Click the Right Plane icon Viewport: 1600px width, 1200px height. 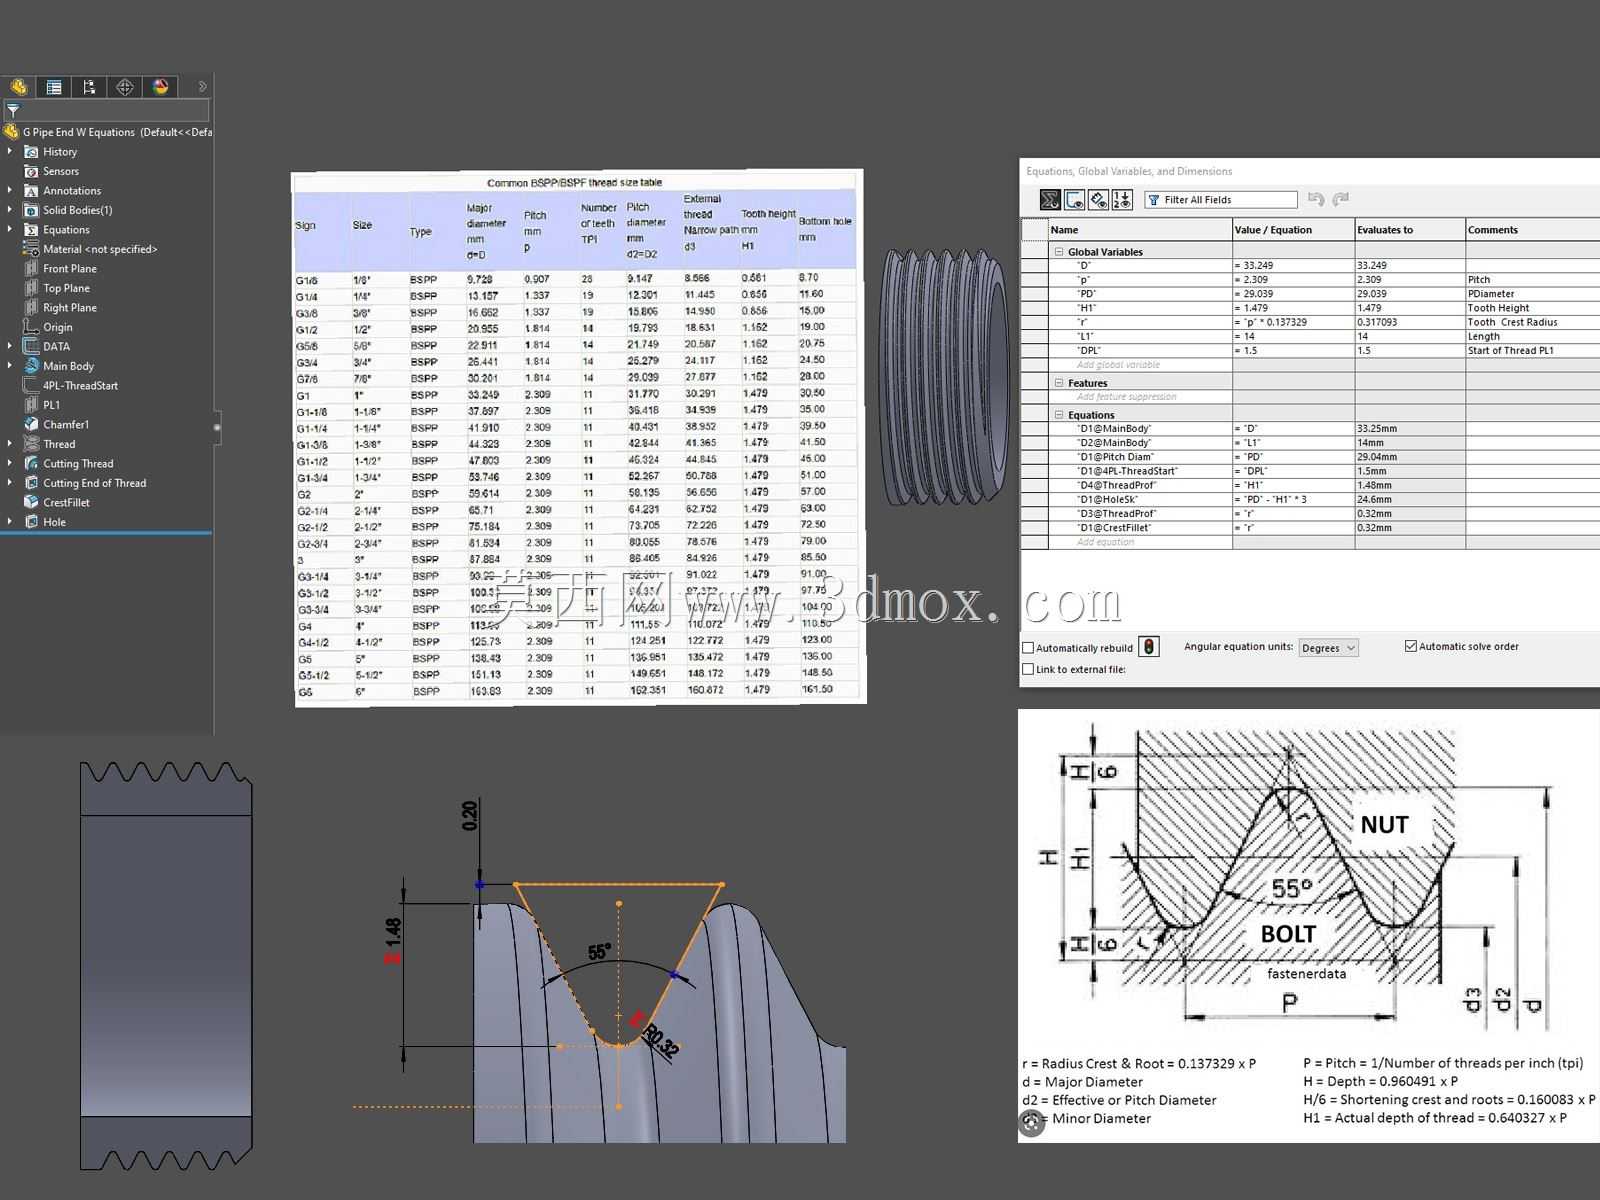click(32, 307)
